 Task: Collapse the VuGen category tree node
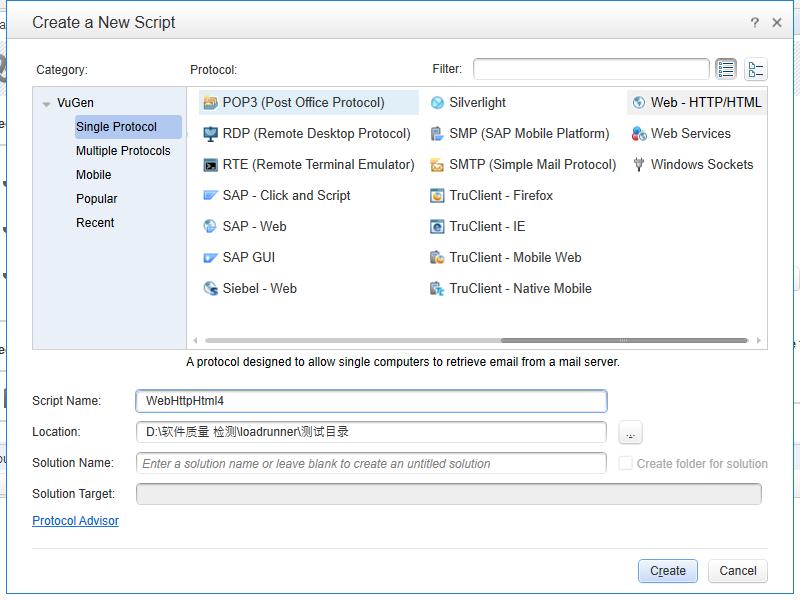point(46,104)
